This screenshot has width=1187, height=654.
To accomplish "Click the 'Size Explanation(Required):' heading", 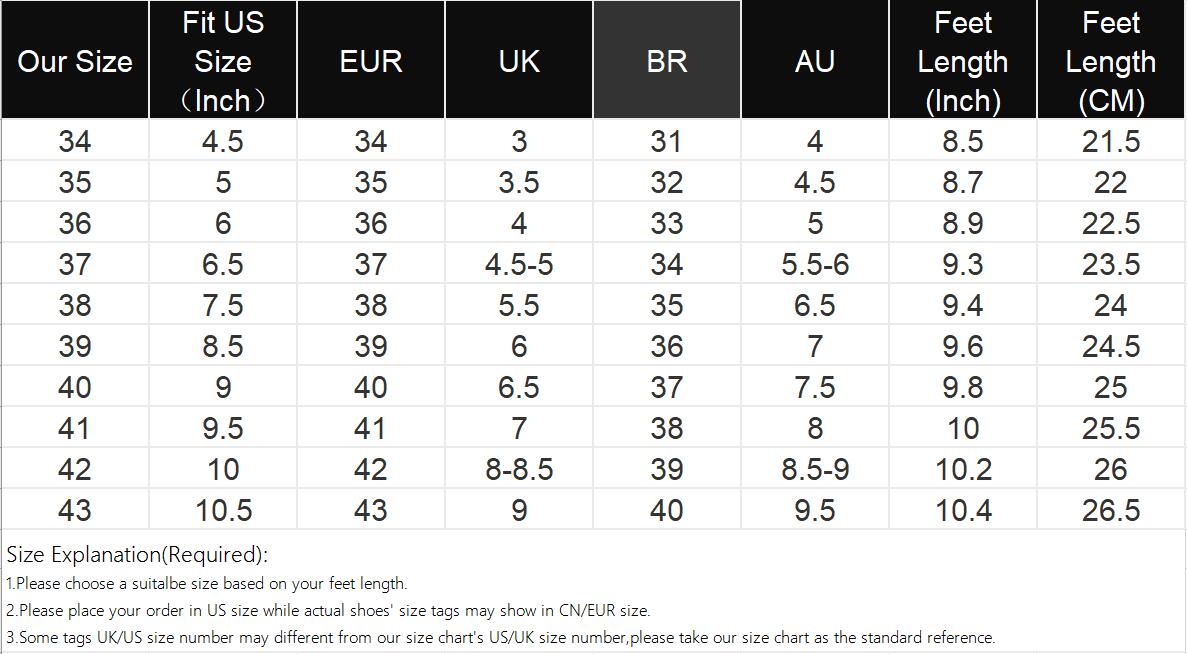I will [x=137, y=555].
